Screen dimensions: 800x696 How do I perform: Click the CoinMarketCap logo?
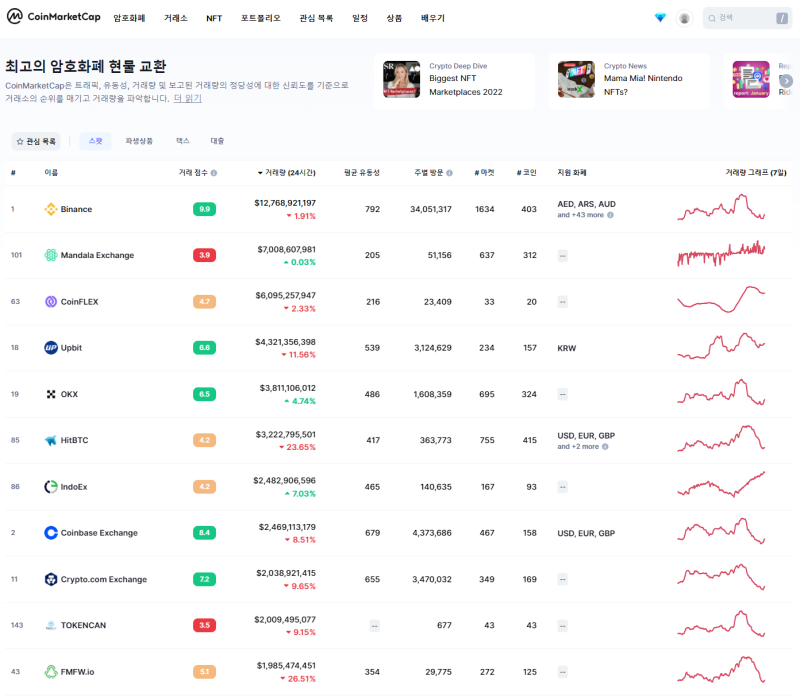pyautogui.click(x=54, y=17)
